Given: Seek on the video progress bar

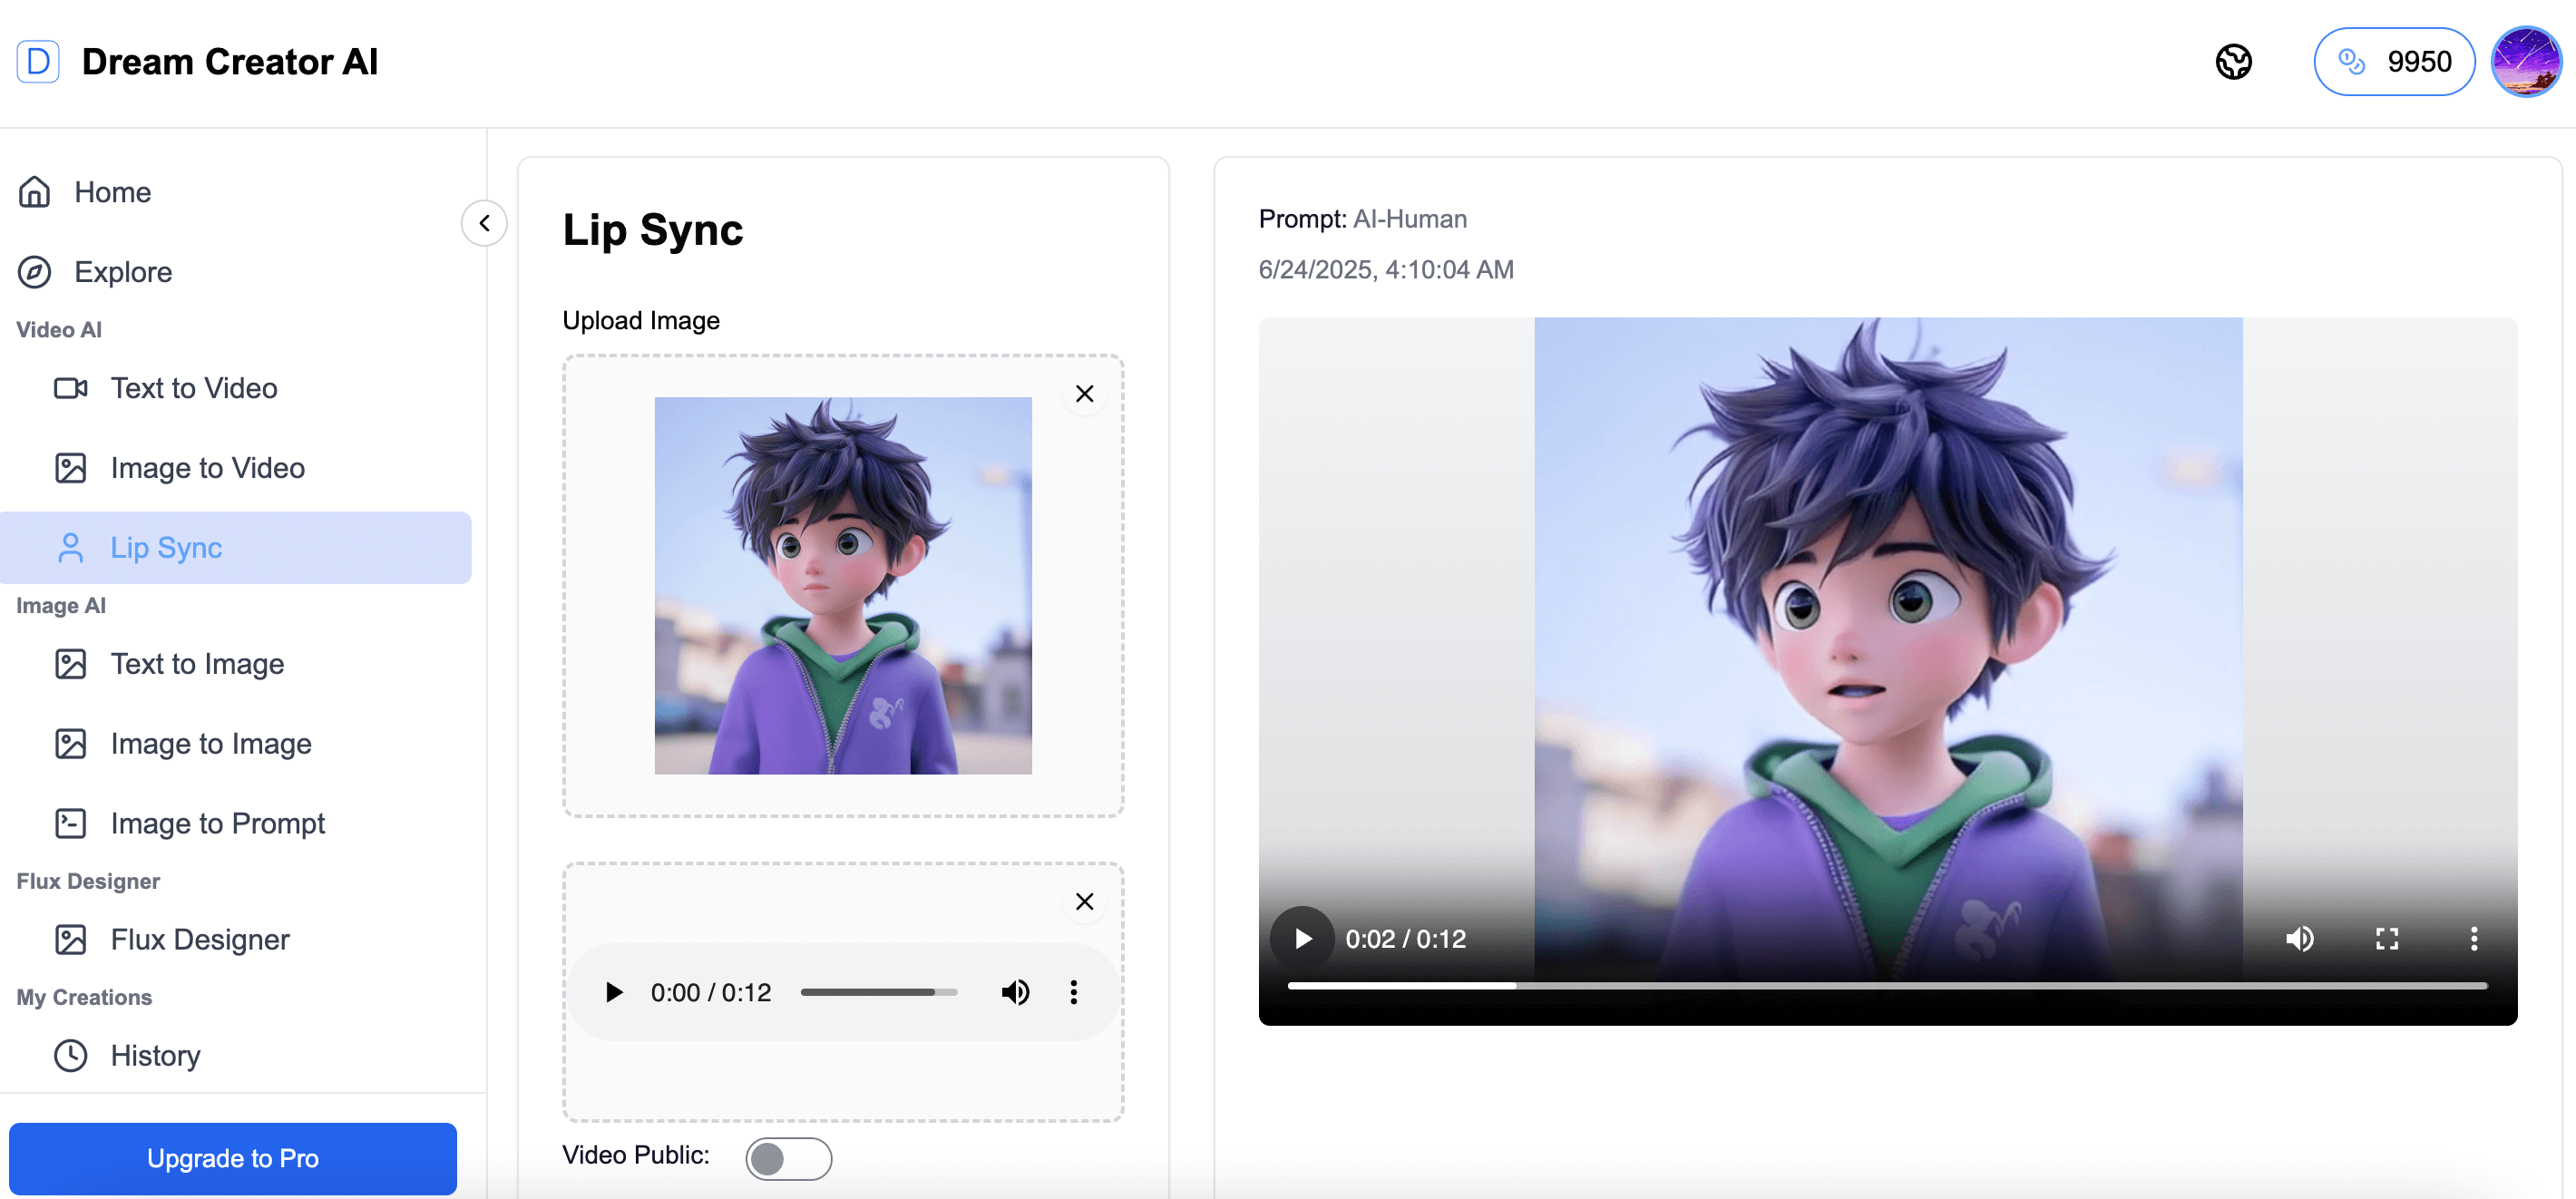Looking at the screenshot, I should point(1886,985).
